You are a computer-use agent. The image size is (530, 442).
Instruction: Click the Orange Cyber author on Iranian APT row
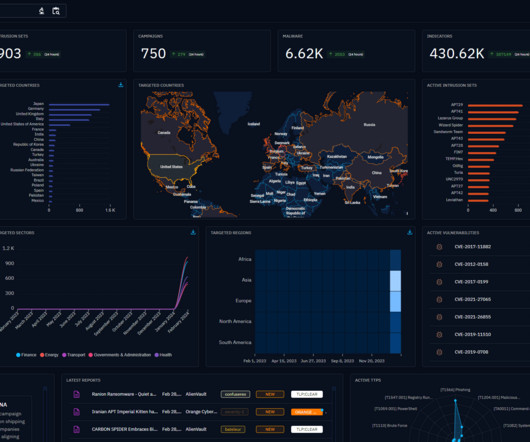201,412
